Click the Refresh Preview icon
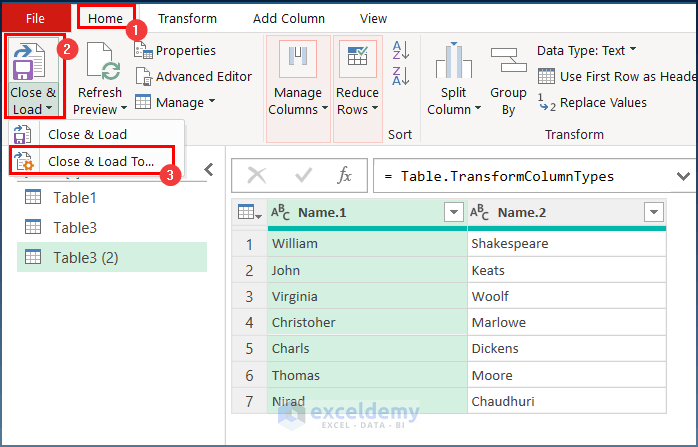Screen dimensions: 698x447 point(103,61)
